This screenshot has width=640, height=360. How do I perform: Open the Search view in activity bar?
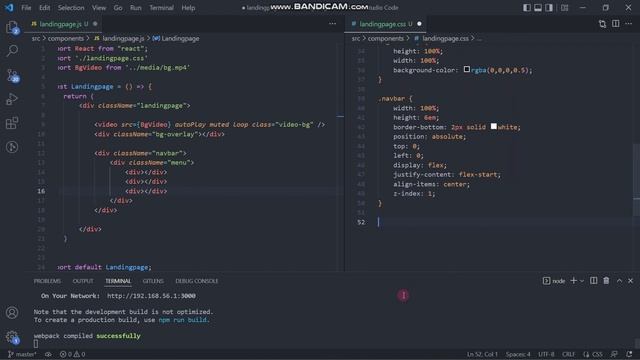click(x=12, y=51)
